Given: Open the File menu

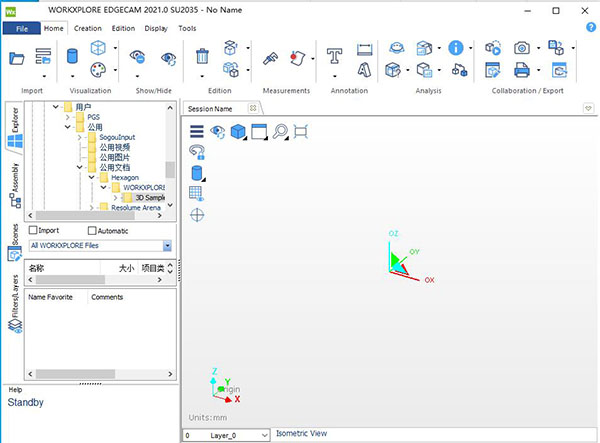Looking at the screenshot, I should coord(22,28).
